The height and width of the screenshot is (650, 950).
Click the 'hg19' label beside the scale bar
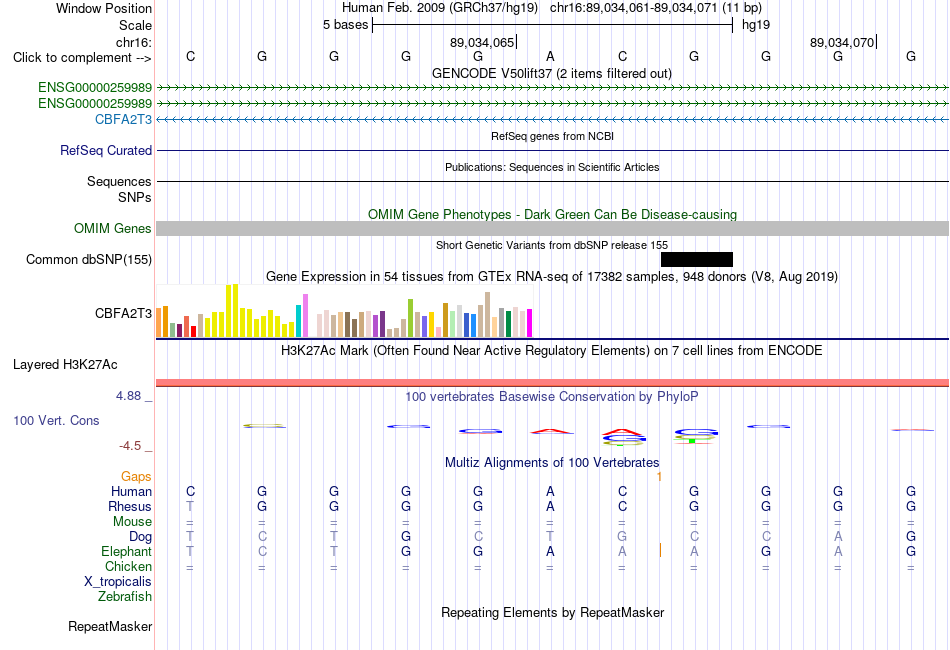click(756, 25)
